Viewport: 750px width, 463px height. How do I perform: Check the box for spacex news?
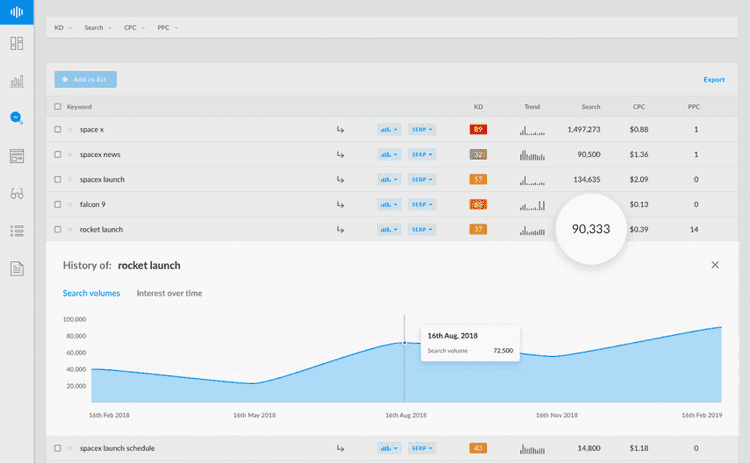(58, 154)
